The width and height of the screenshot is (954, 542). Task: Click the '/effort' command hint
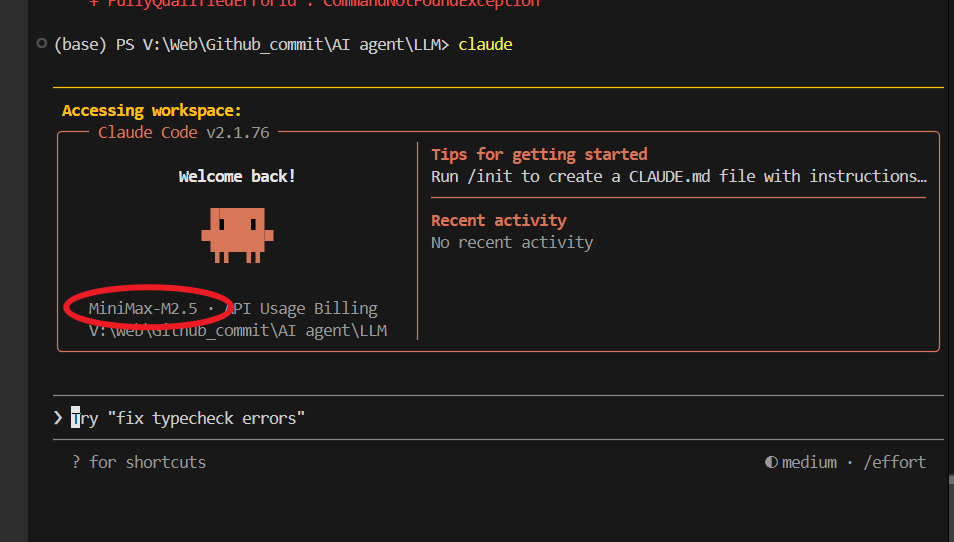tap(894, 462)
